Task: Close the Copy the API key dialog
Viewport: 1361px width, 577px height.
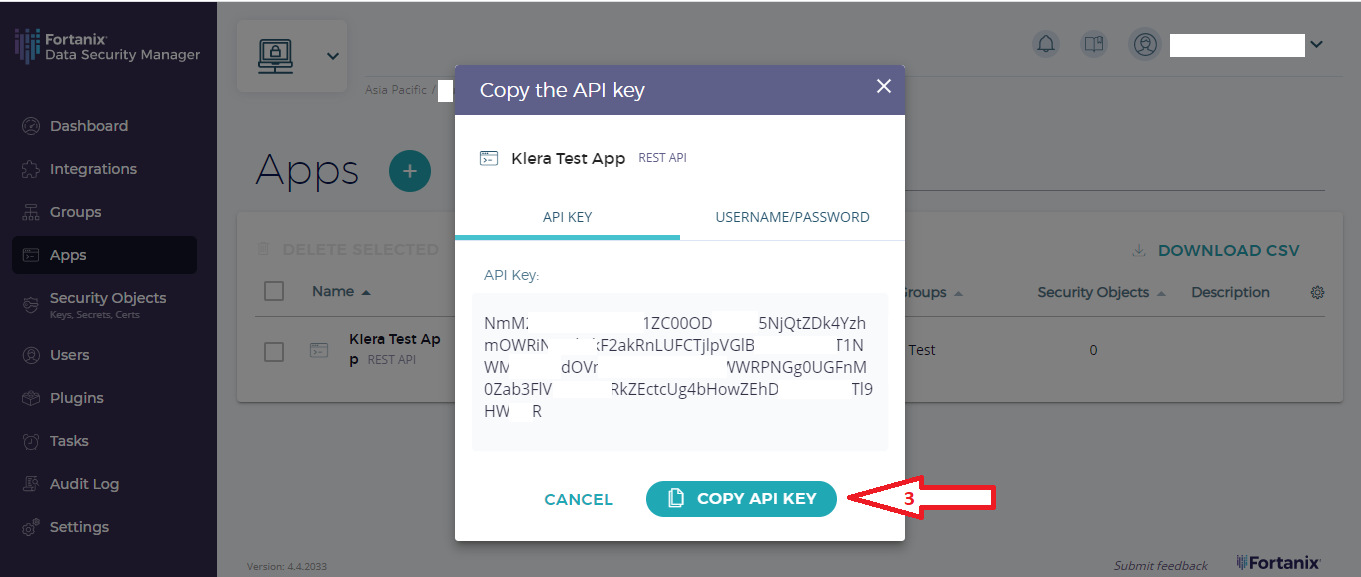Action: tap(884, 86)
